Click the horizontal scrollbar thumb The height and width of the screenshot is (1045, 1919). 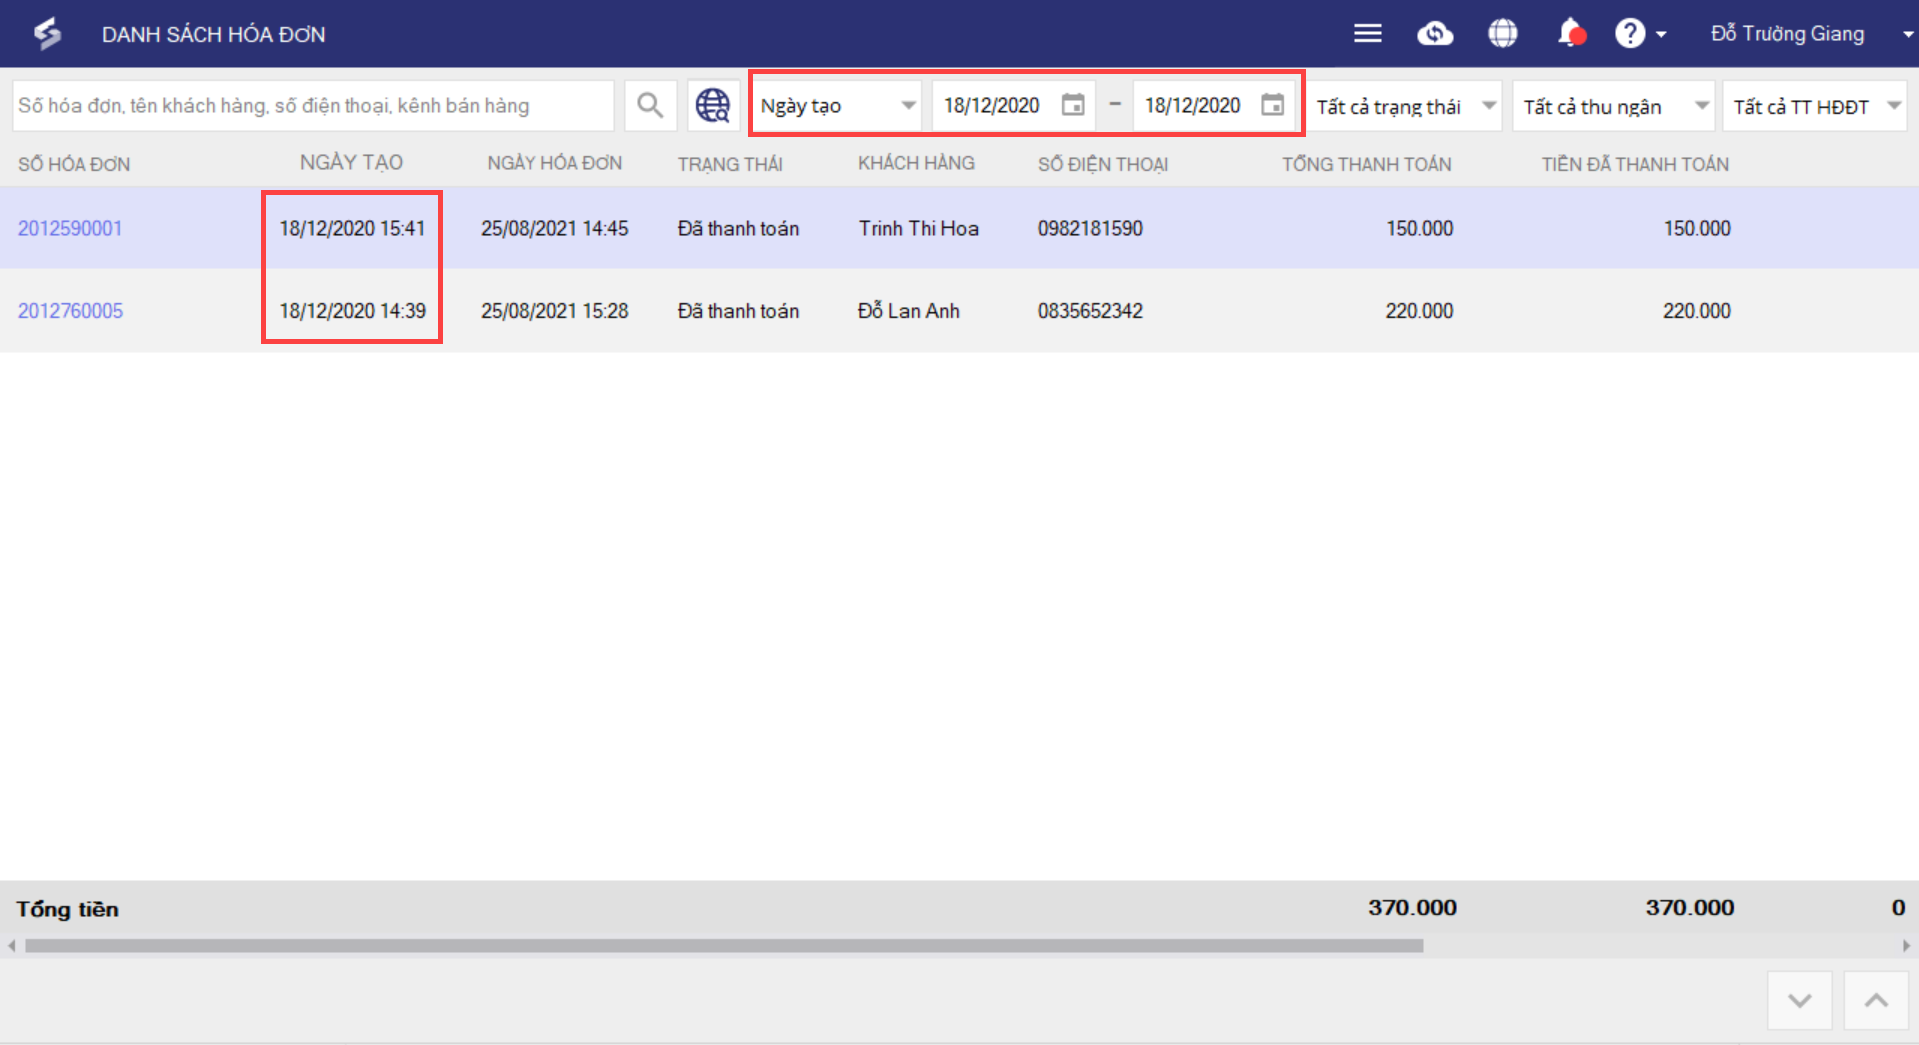pos(724,945)
